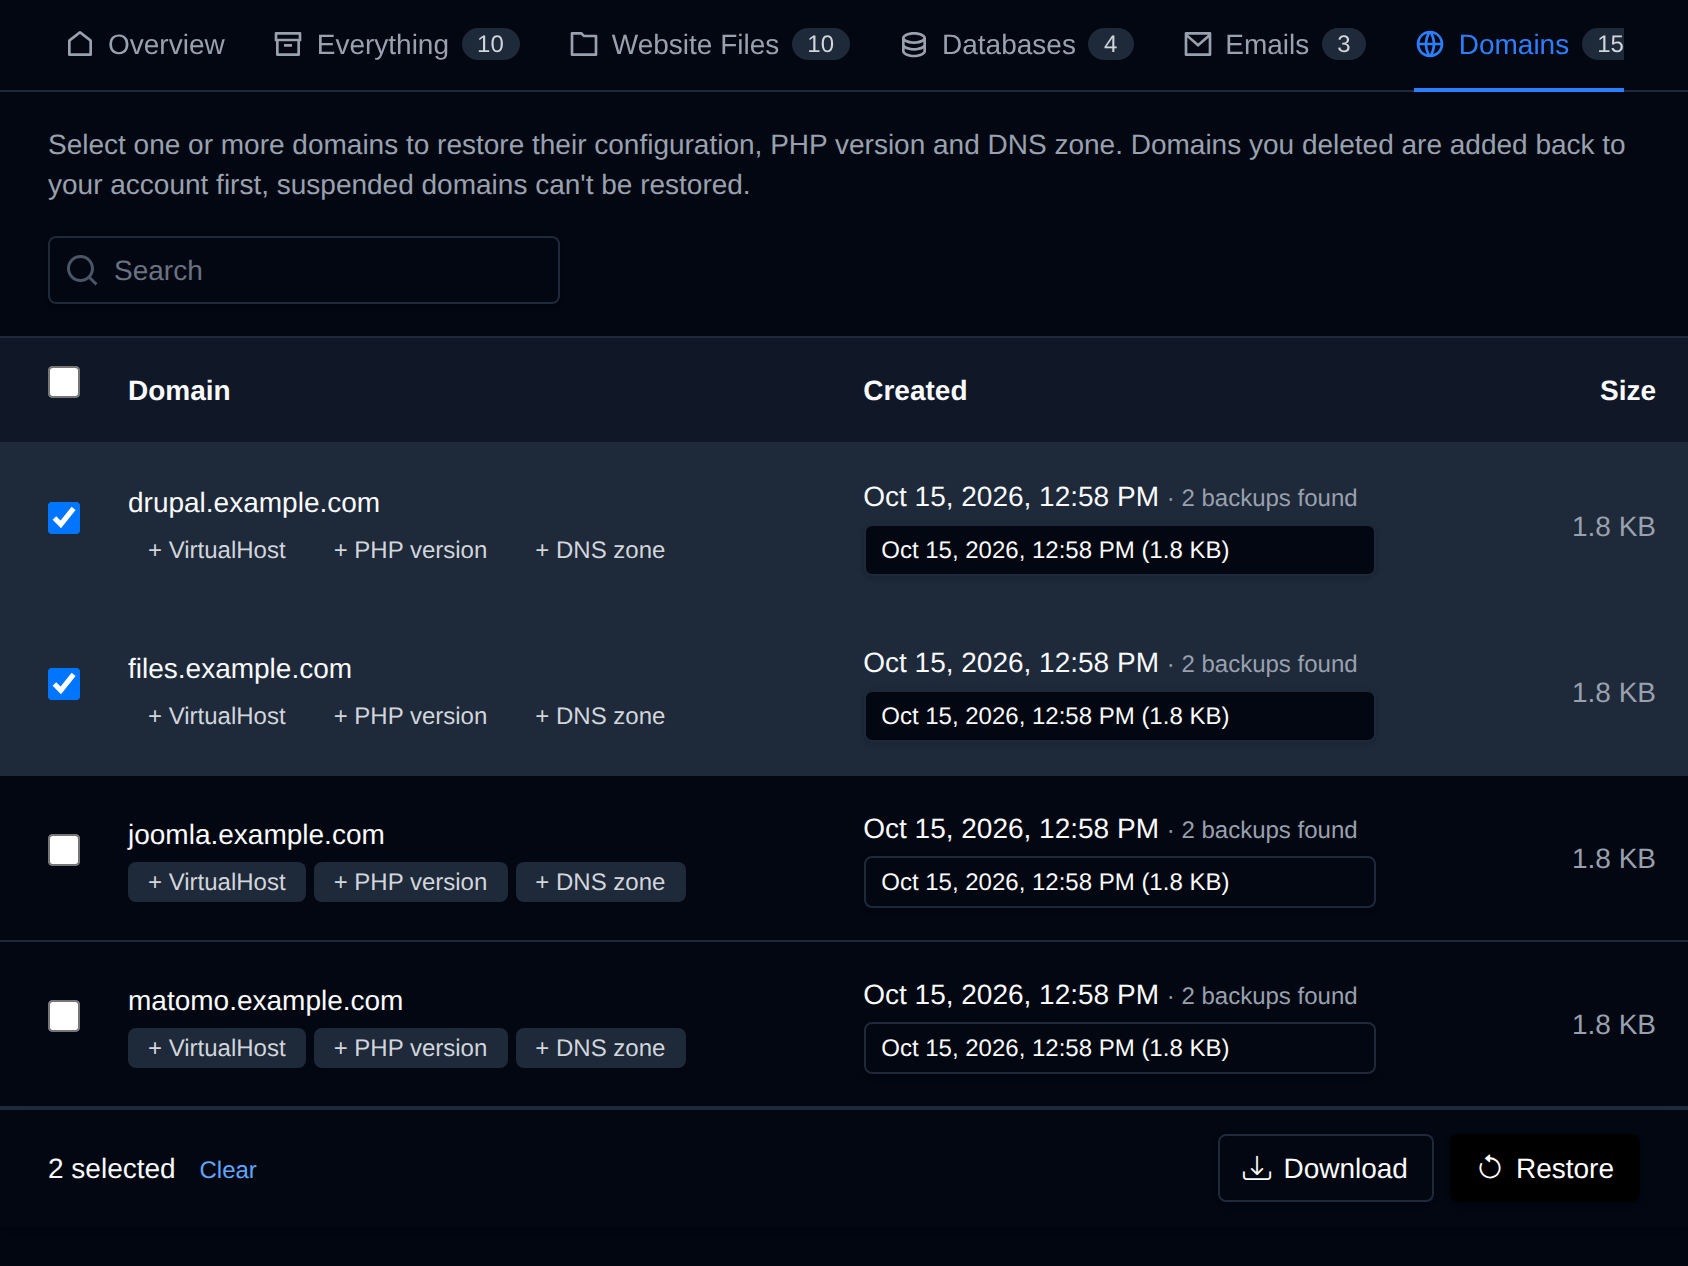This screenshot has width=1688, height=1266.
Task: Open the Overview tab
Action: pos(146,45)
